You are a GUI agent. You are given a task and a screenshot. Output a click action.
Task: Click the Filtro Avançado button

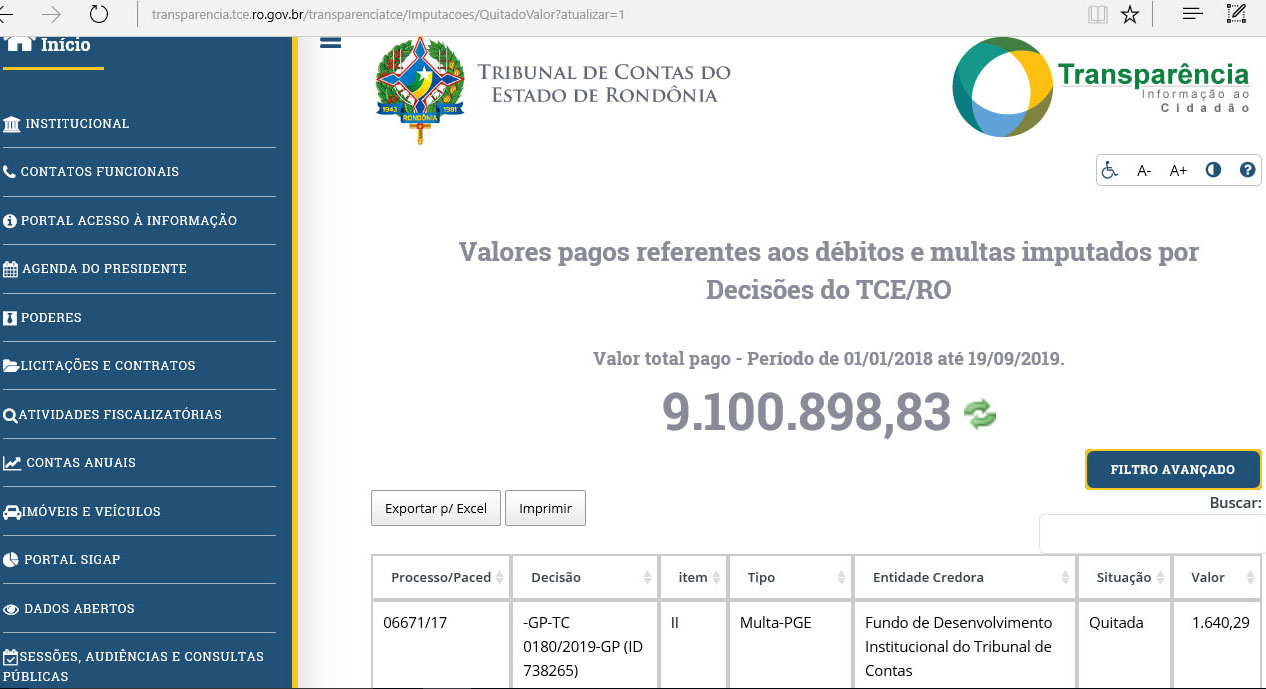tap(1172, 470)
